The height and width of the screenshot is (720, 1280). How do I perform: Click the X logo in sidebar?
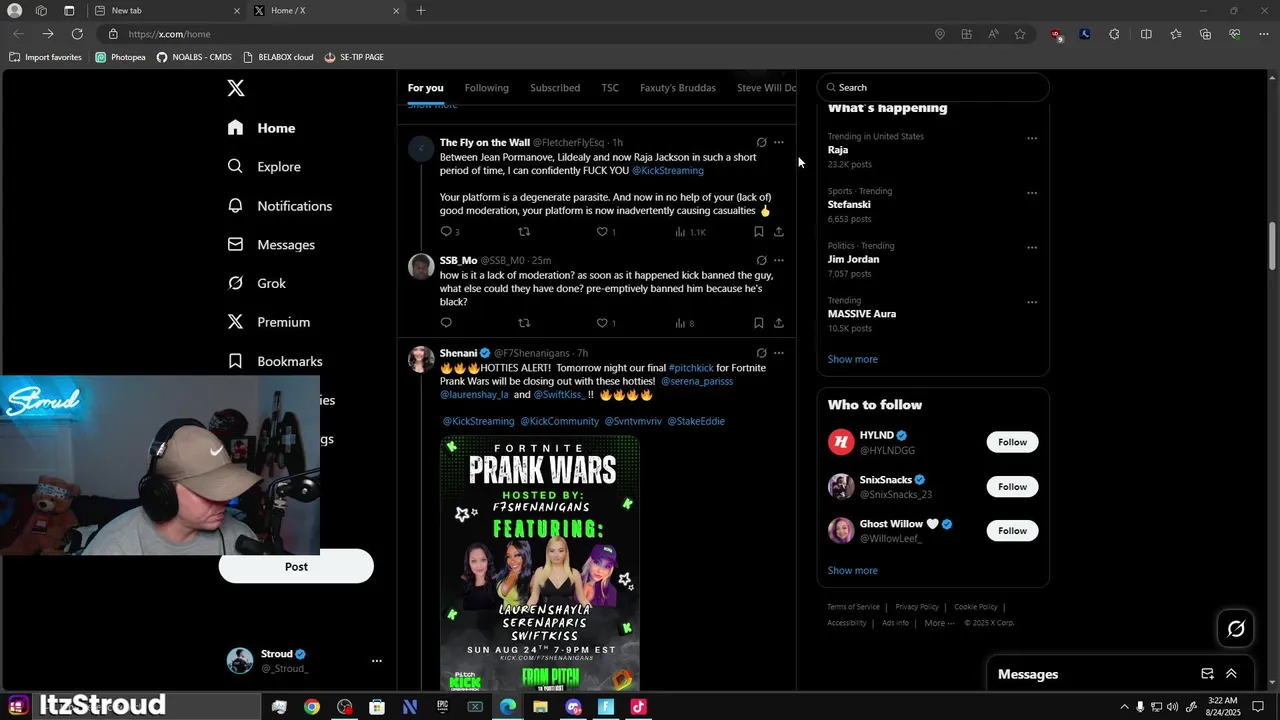click(236, 88)
